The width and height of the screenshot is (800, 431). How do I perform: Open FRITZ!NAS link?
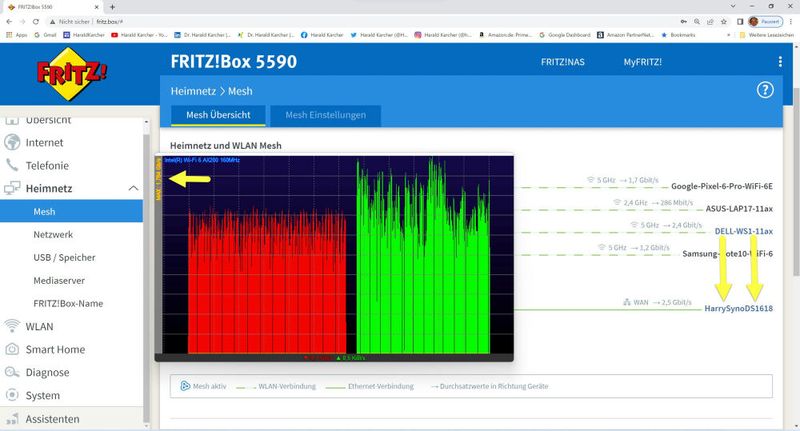pos(563,62)
